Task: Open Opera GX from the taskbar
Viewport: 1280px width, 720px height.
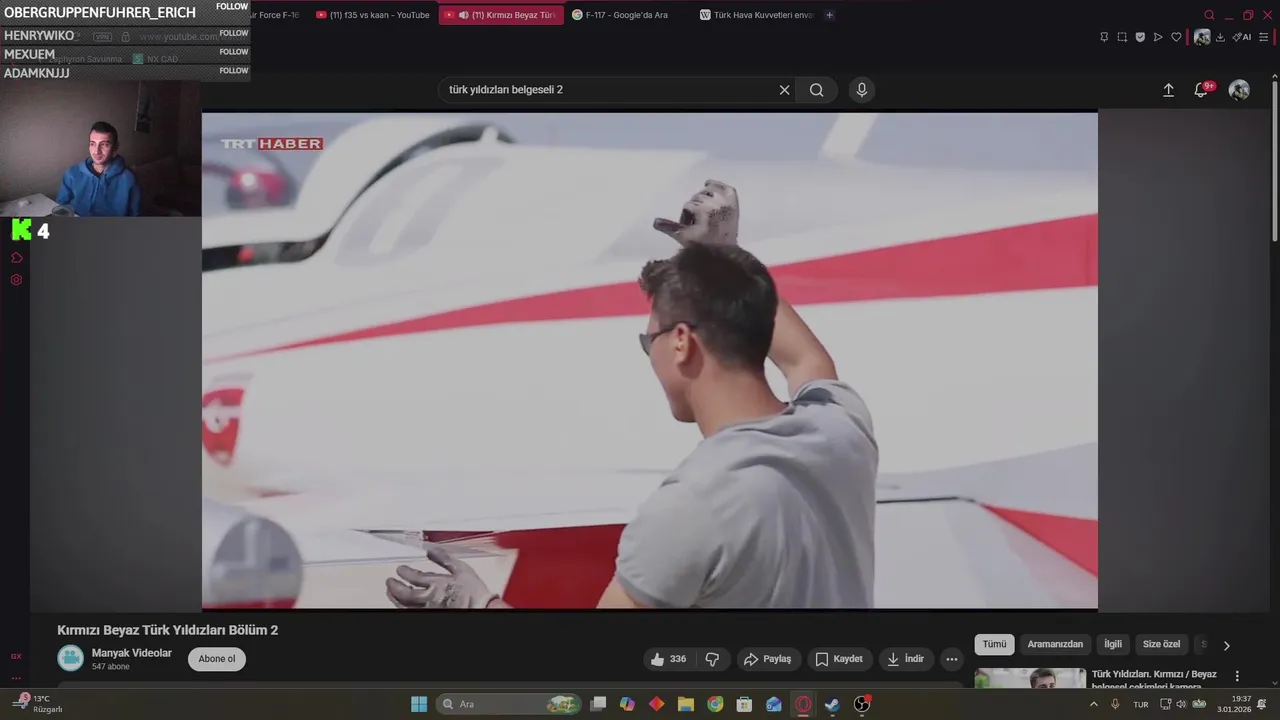Action: pos(803,704)
